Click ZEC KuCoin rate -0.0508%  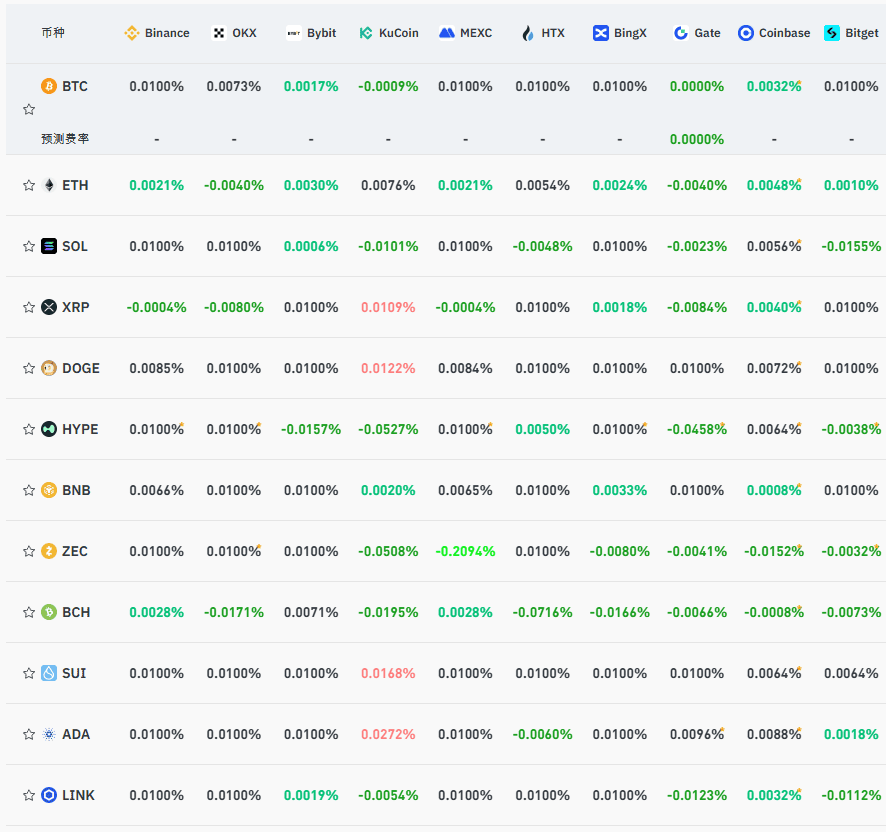pos(388,552)
